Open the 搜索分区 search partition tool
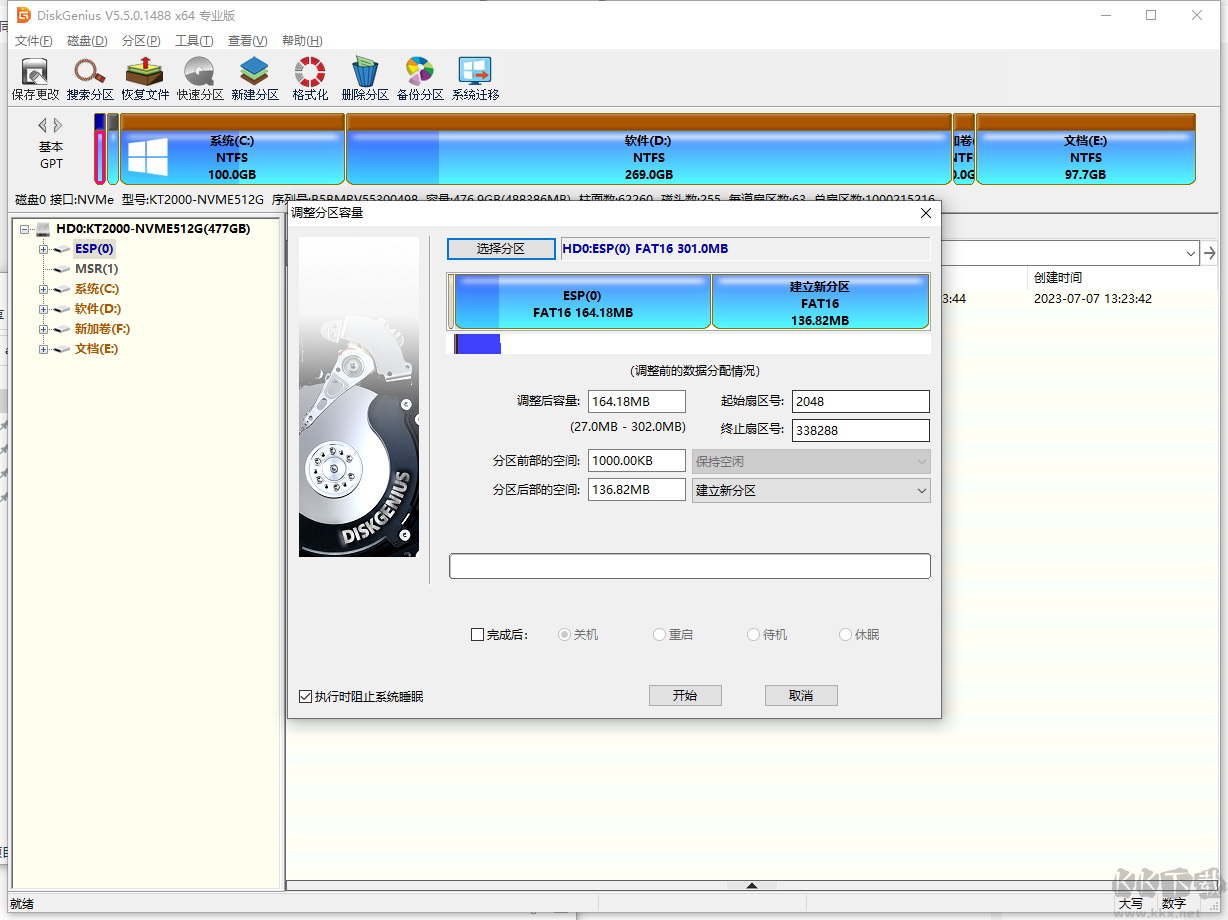 [90, 79]
